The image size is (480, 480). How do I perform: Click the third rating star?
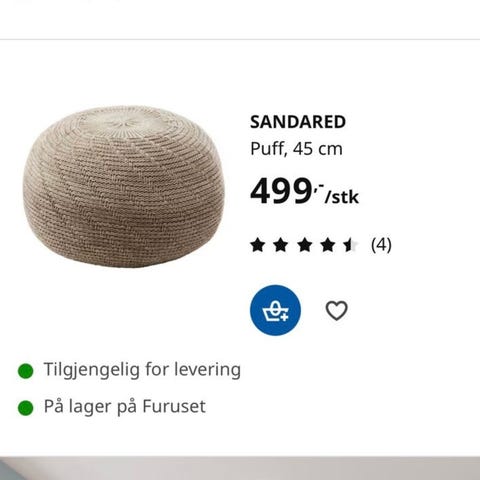tap(304, 245)
